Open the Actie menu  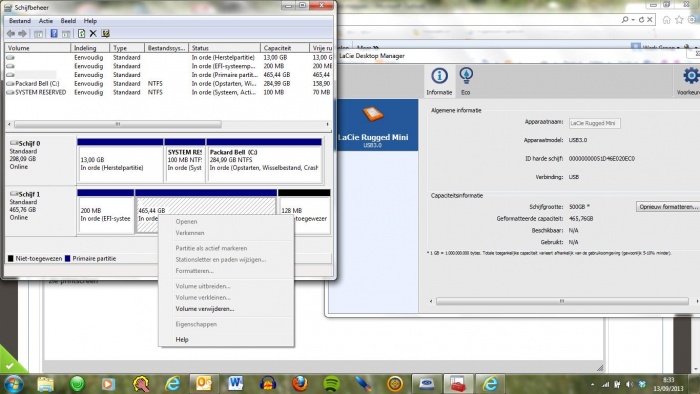[x=46, y=21]
